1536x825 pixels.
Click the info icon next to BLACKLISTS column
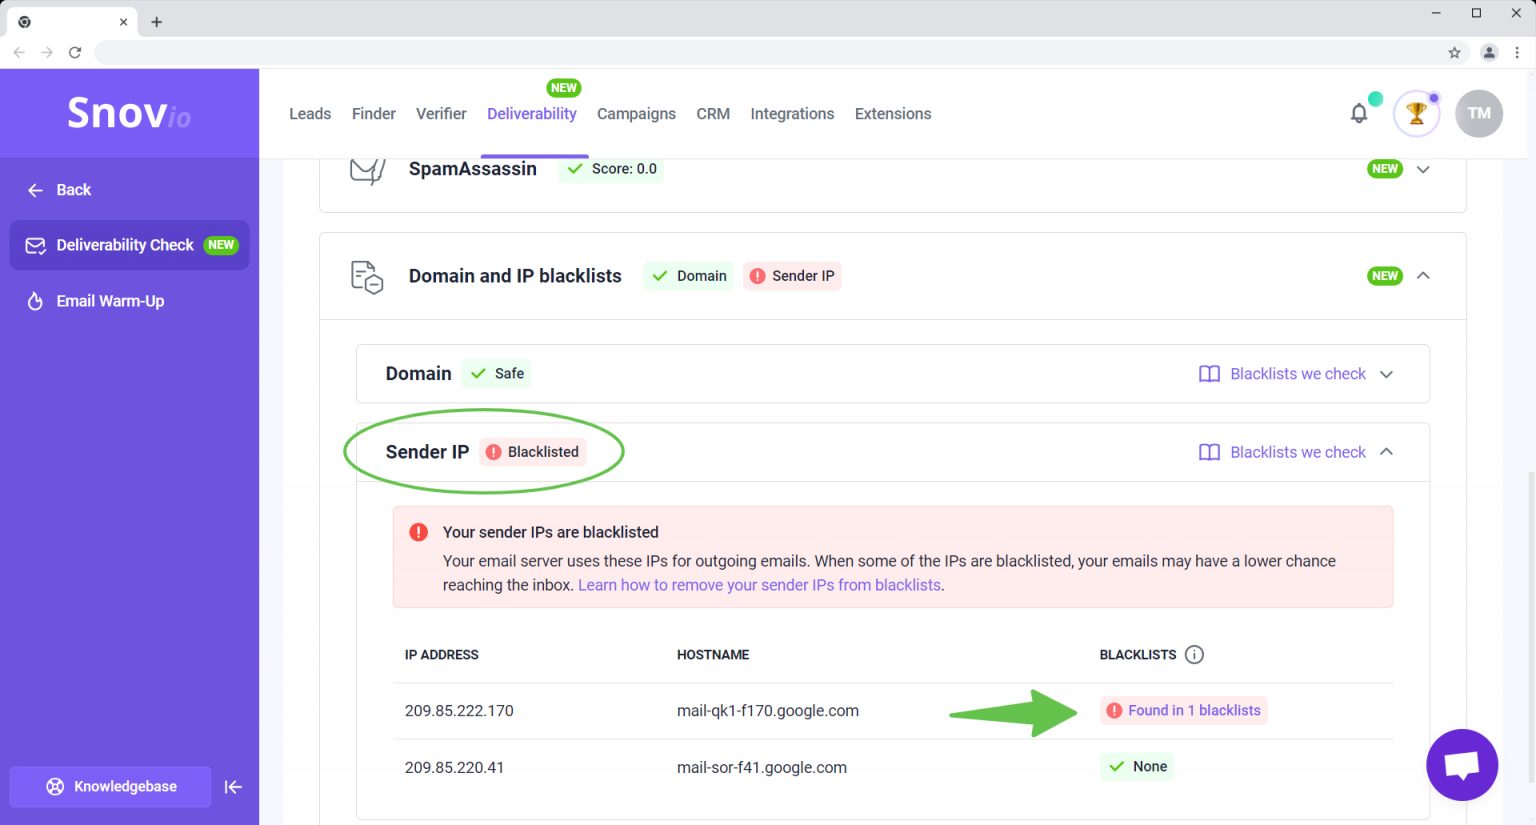point(1194,655)
